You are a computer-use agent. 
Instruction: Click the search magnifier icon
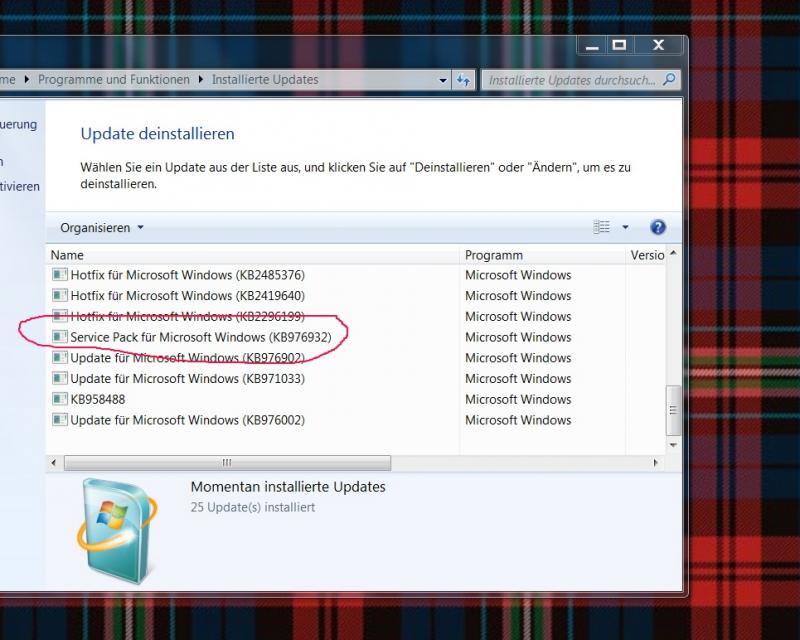[669, 80]
